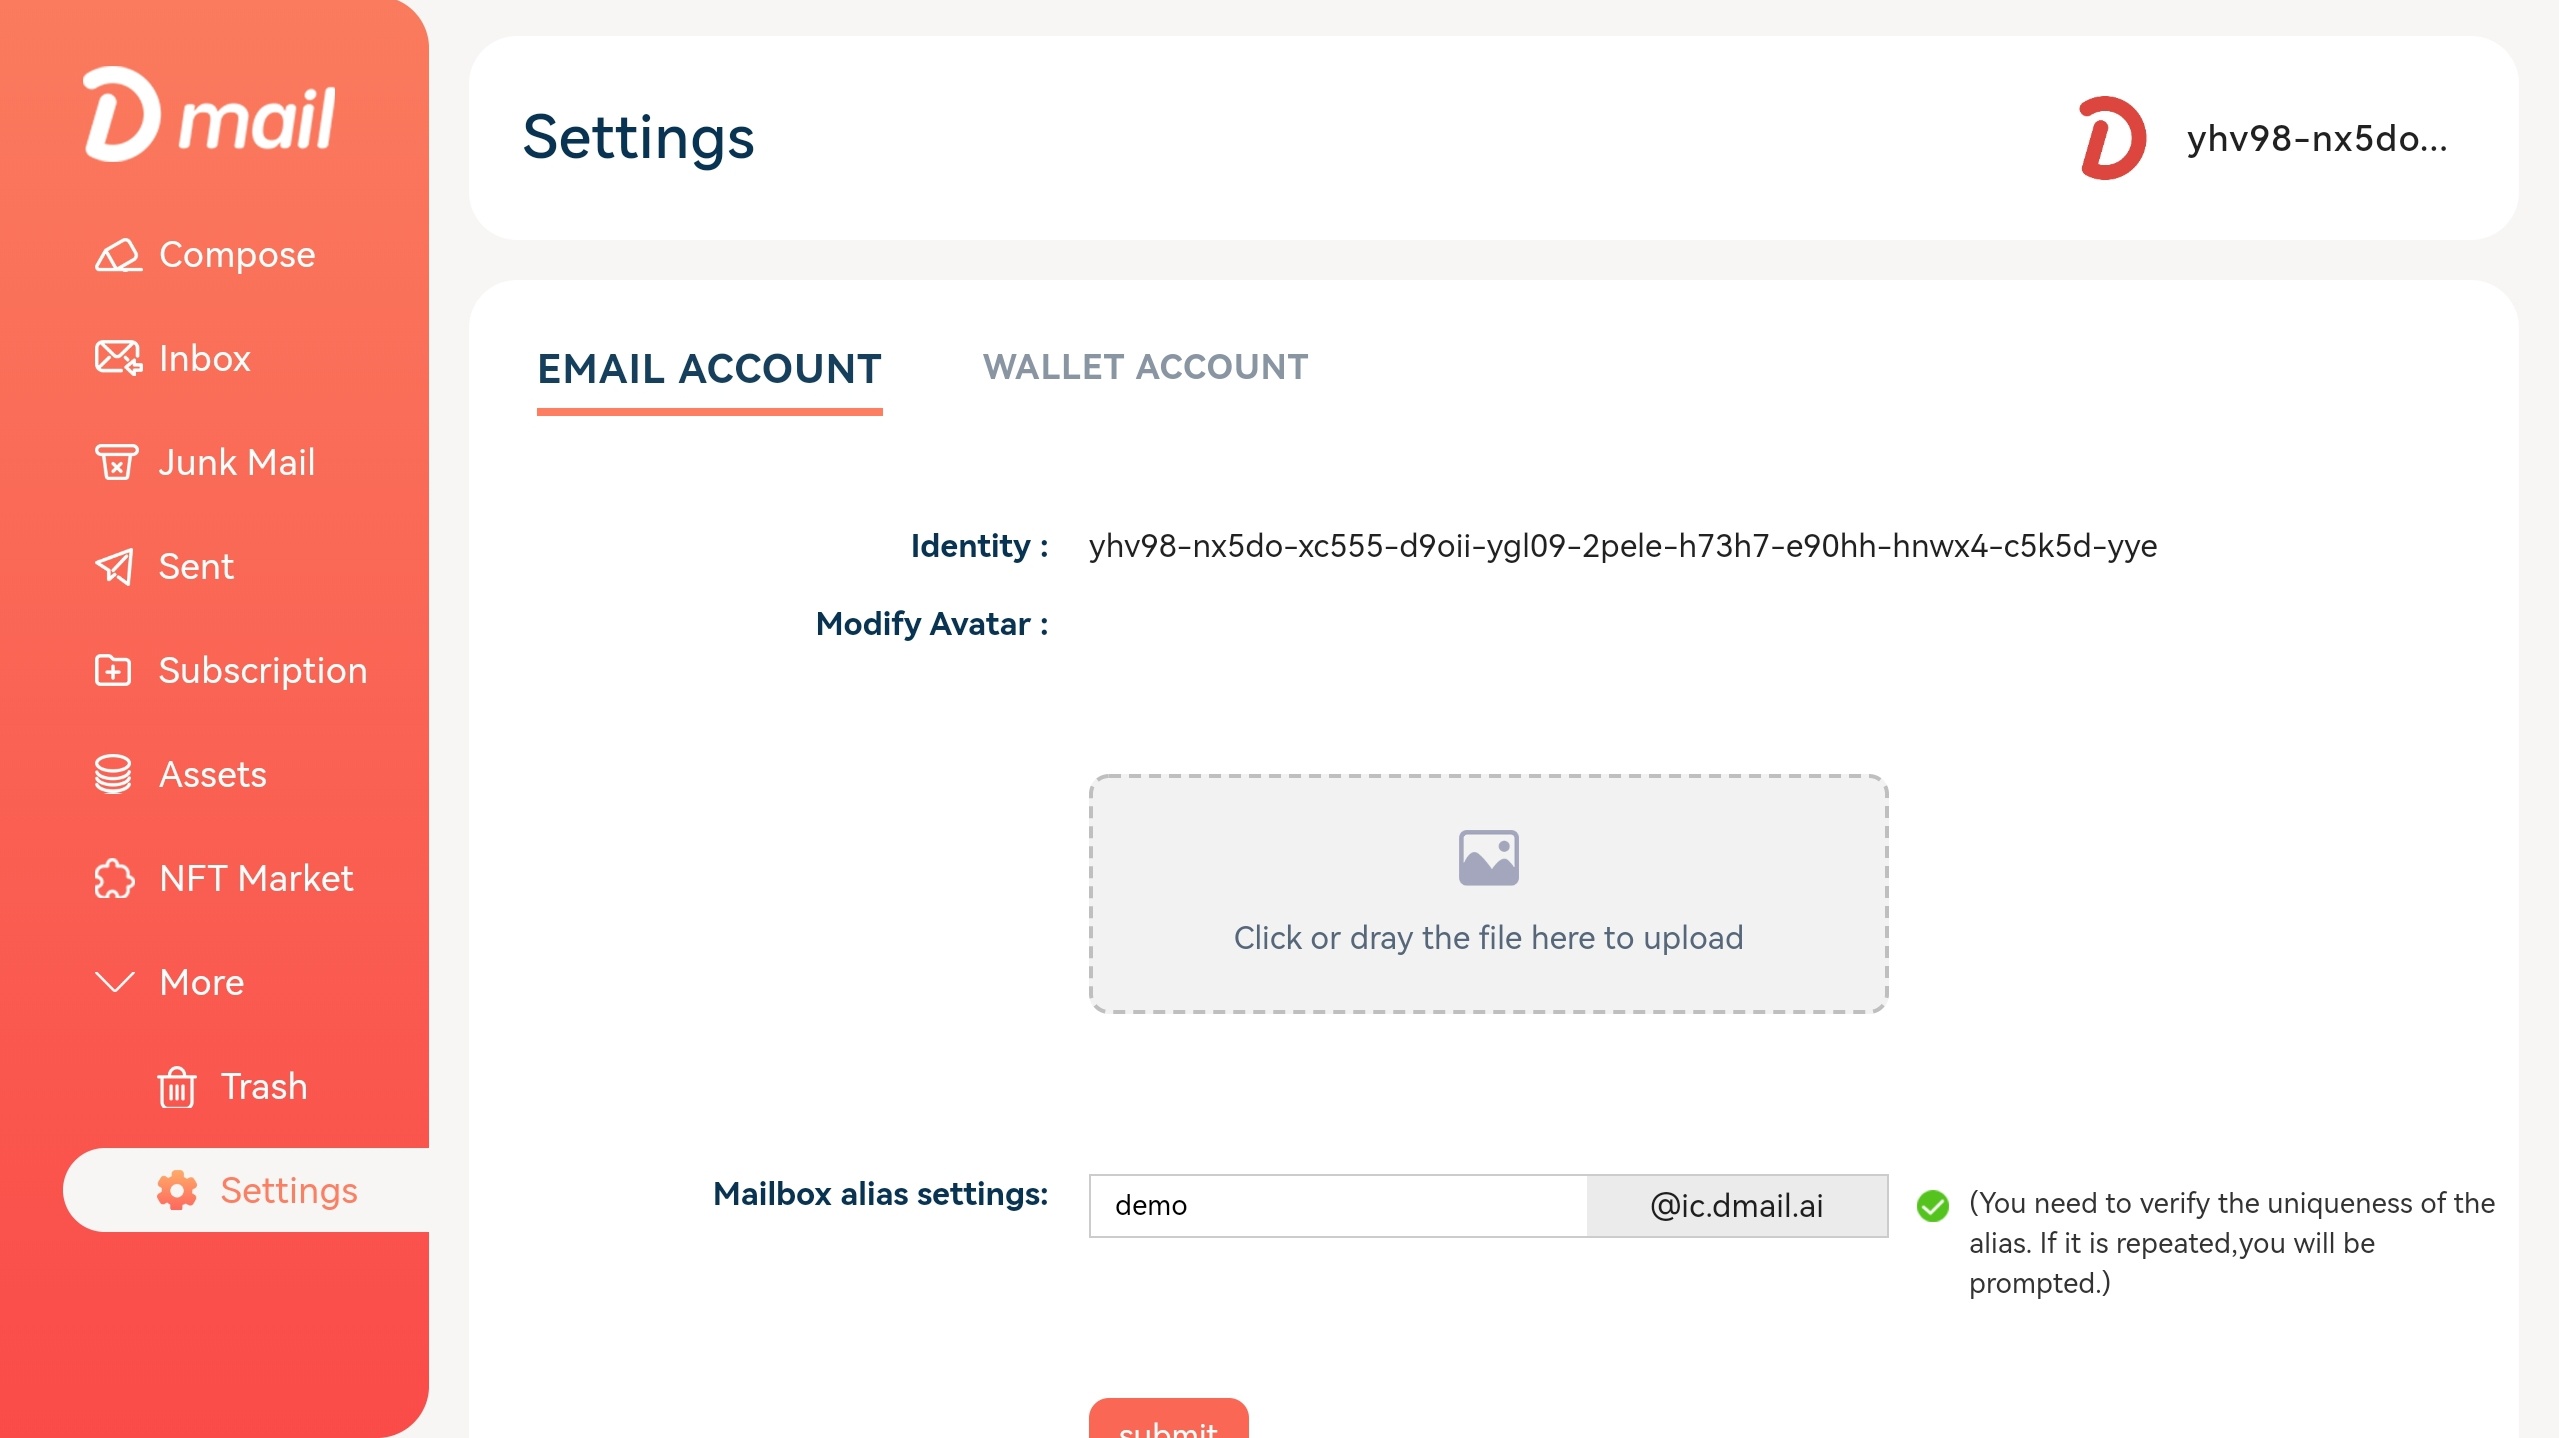Open NFT Market puzzle icon
The height and width of the screenshot is (1438, 2559).
pyautogui.click(x=114, y=879)
